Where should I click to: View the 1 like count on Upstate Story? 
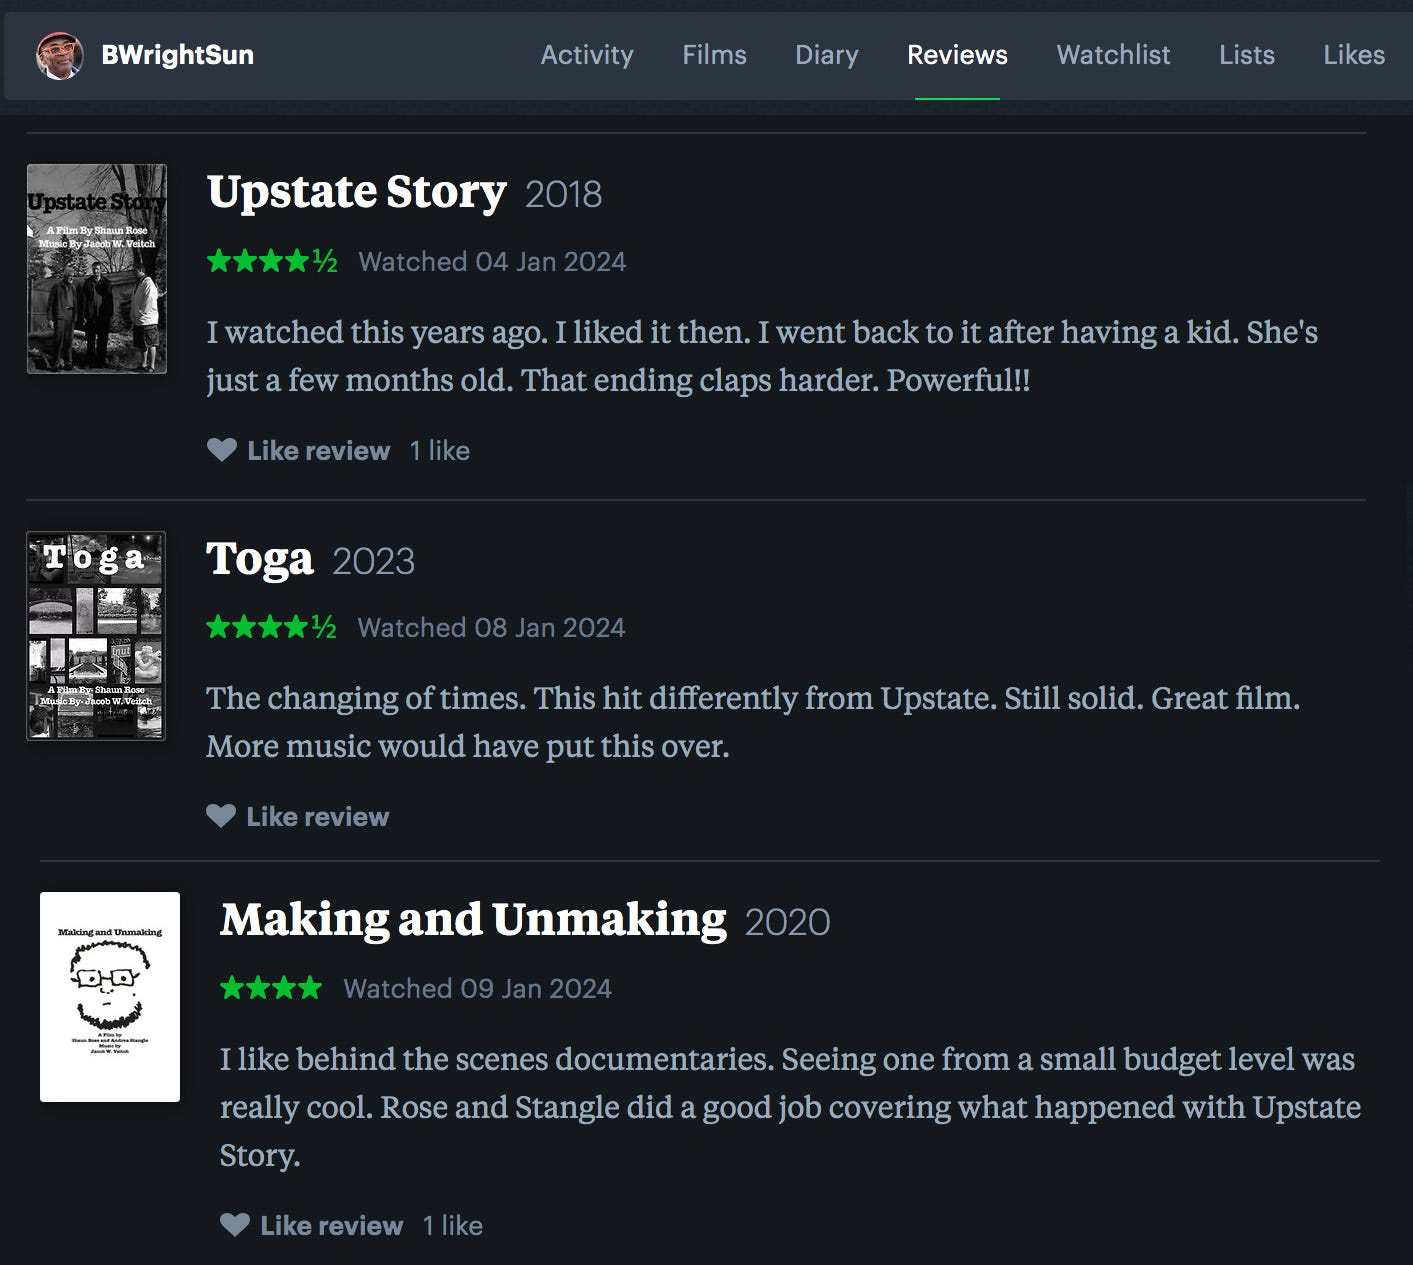pyautogui.click(x=439, y=451)
